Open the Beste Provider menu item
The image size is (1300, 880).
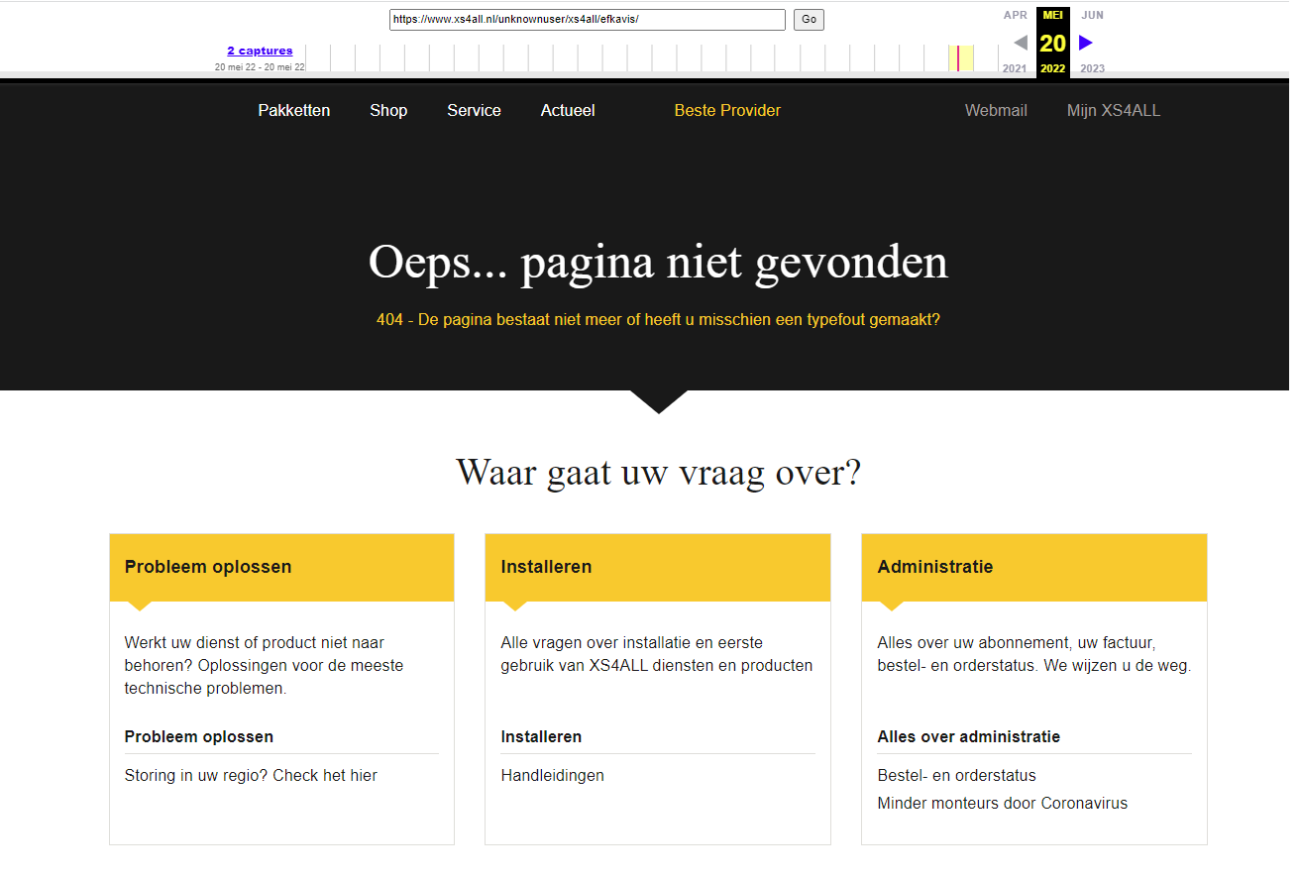coord(727,111)
